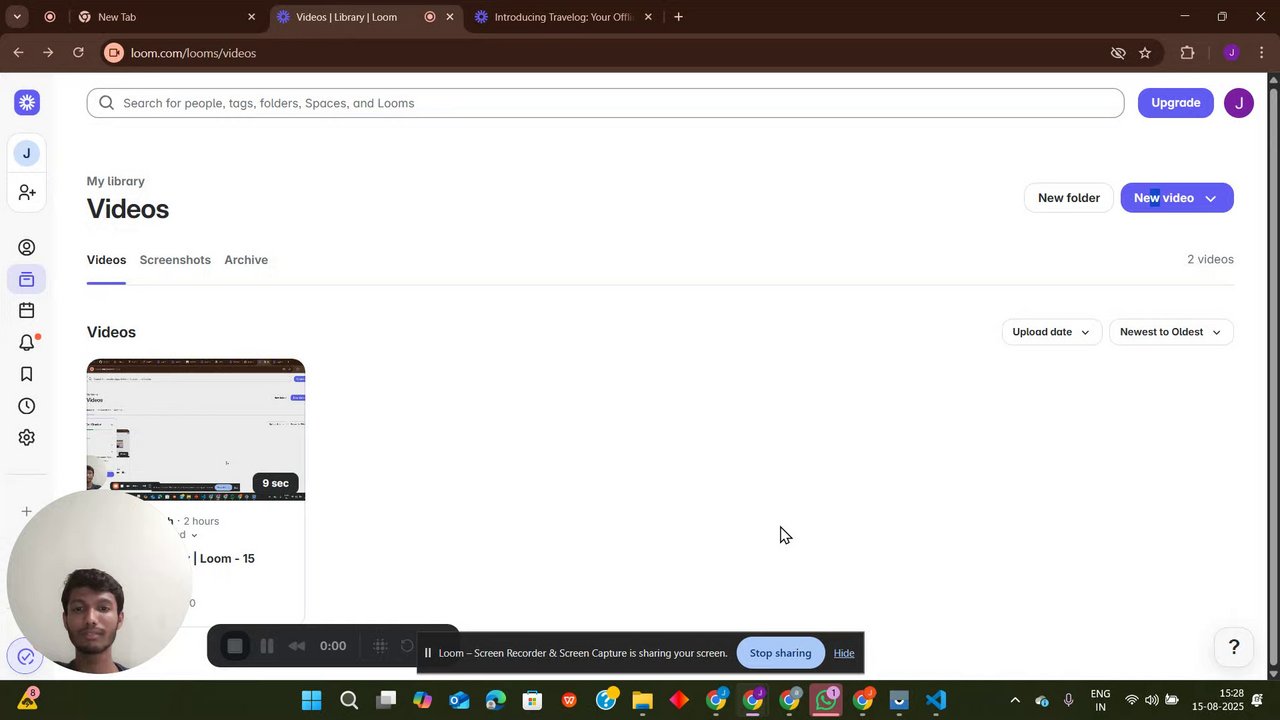Reload the page with the refresh button
The height and width of the screenshot is (720, 1280).
click(78, 53)
